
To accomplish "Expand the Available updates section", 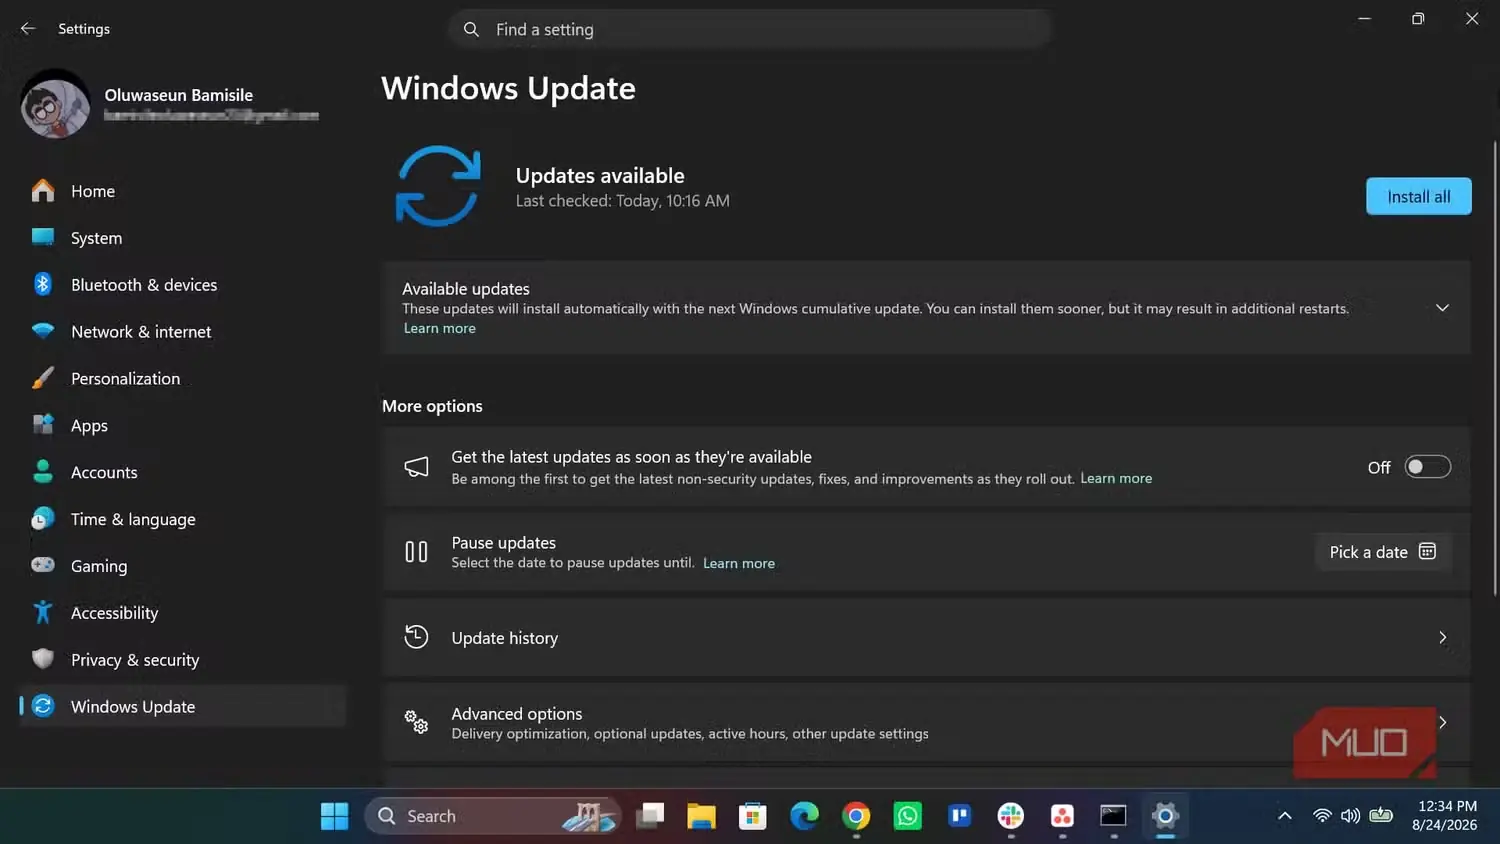I will click(1442, 308).
